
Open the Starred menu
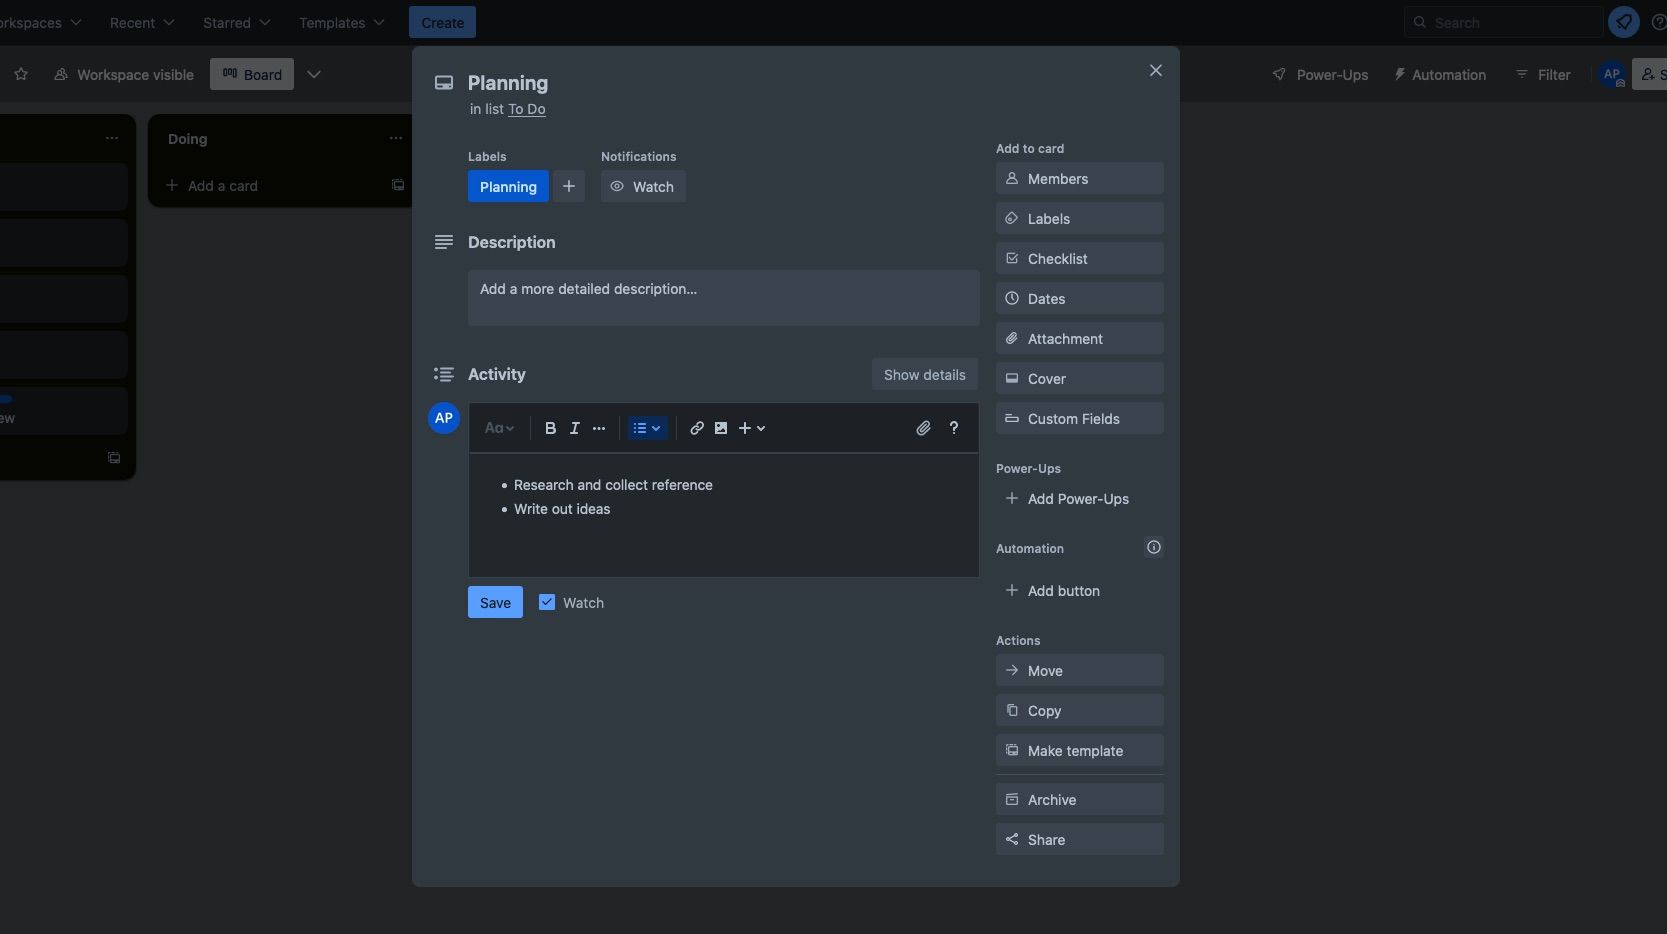pos(236,23)
